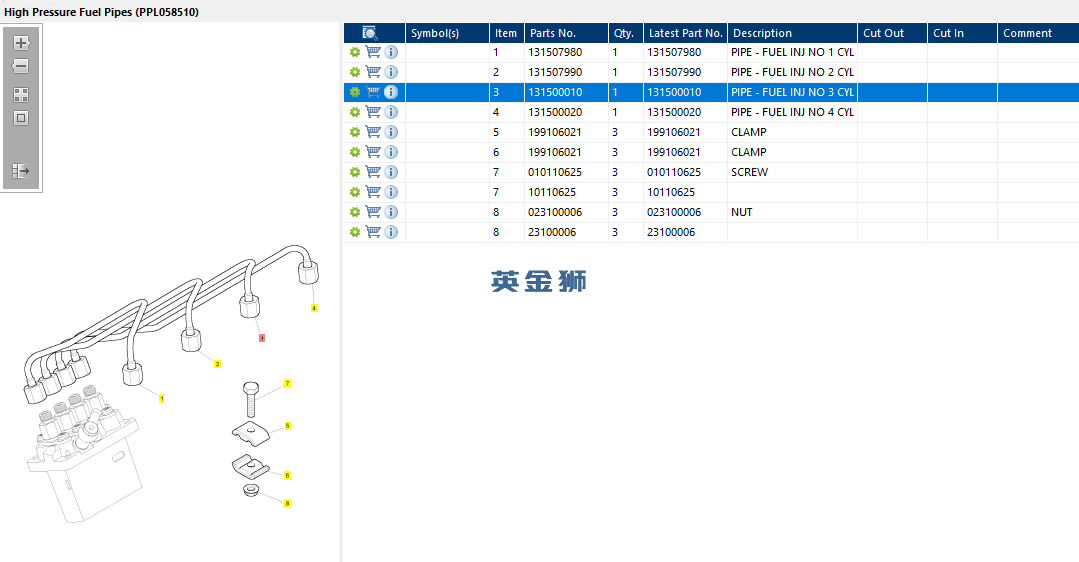
Task: Click the Comment column header
Action: point(1038,33)
